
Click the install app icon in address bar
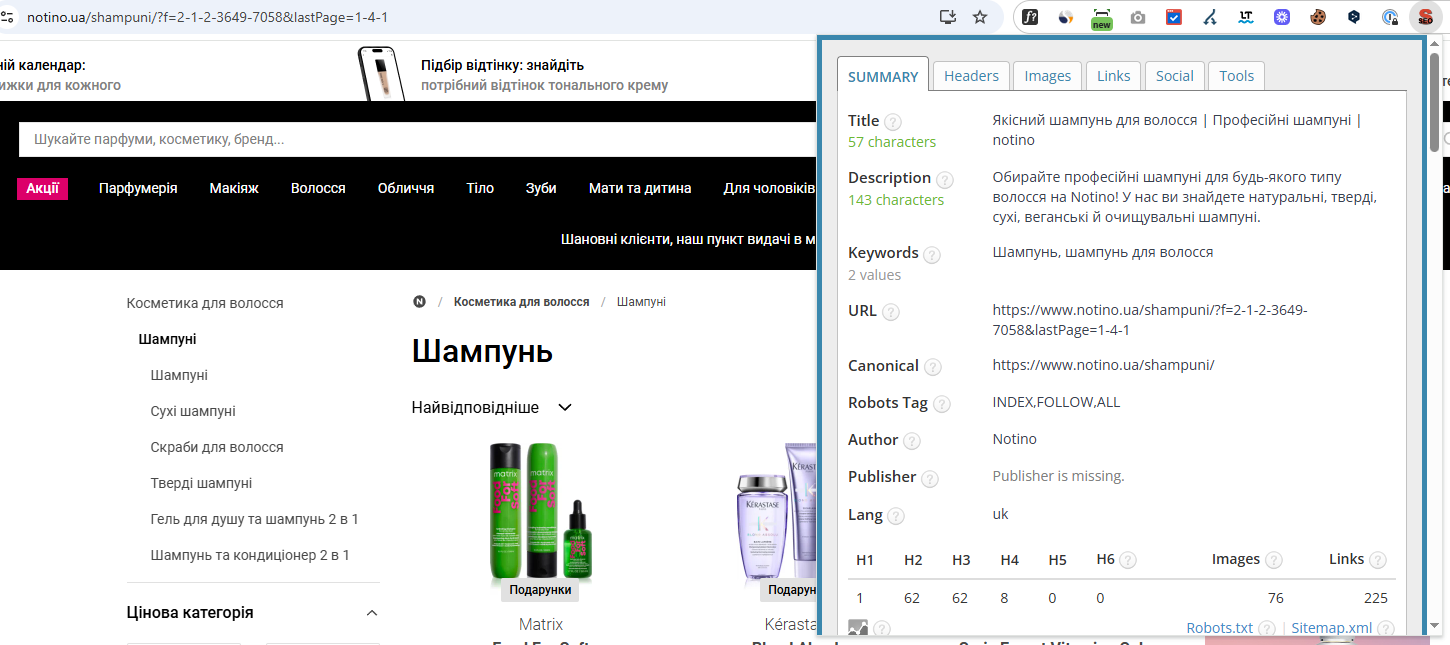[948, 17]
